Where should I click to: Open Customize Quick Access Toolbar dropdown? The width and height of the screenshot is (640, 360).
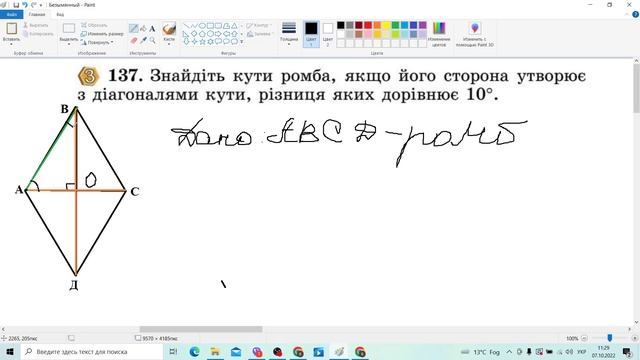41,5
